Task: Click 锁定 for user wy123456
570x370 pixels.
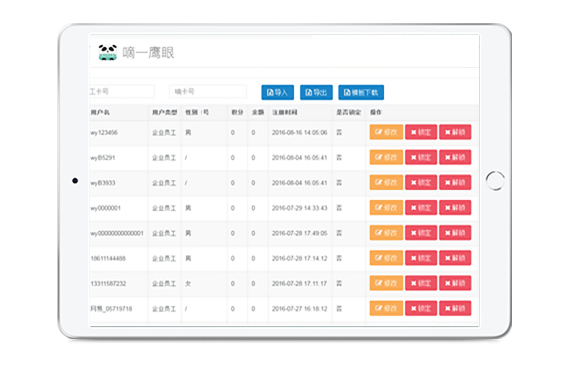Action: (x=421, y=132)
